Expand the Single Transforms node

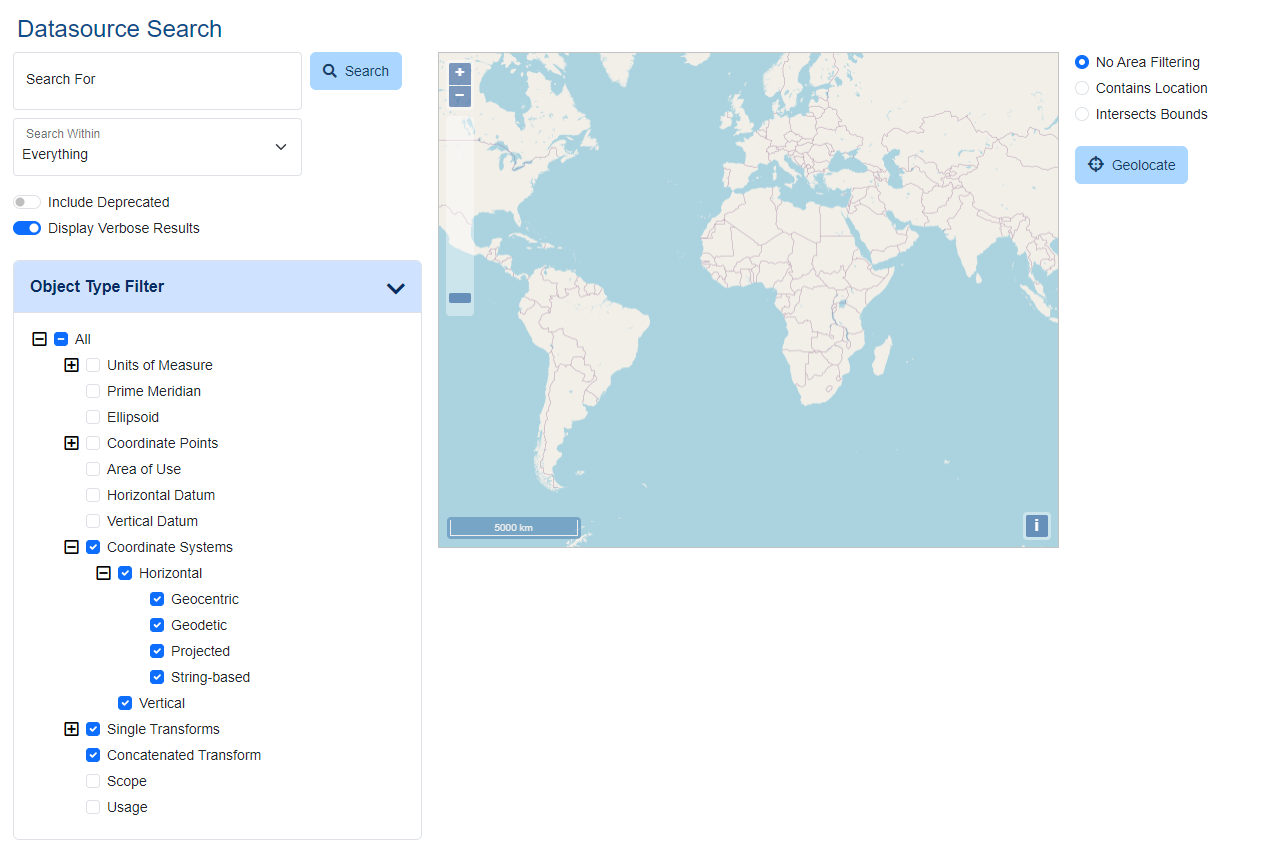[x=72, y=729]
